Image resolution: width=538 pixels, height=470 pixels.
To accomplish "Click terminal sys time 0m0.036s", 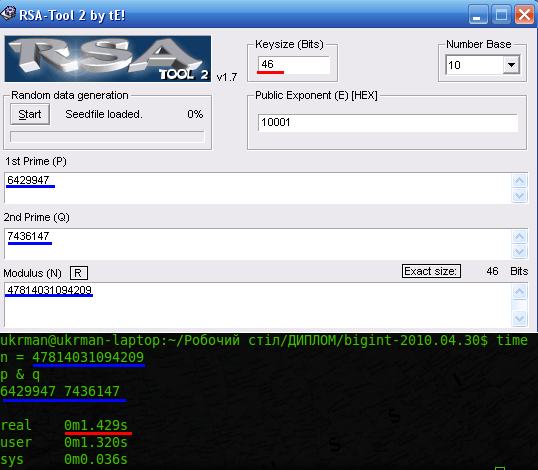I will (96, 459).
